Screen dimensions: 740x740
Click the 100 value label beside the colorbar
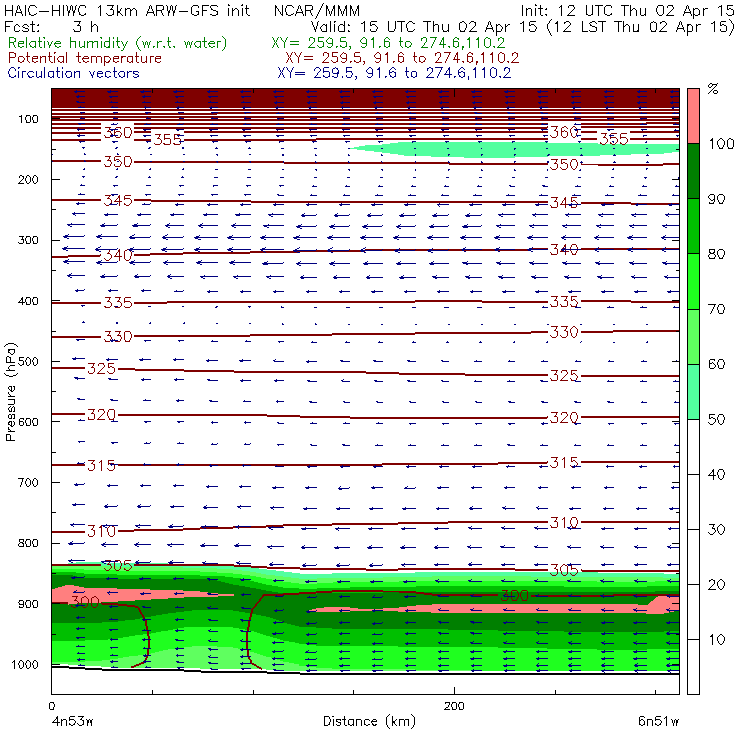pos(721,144)
